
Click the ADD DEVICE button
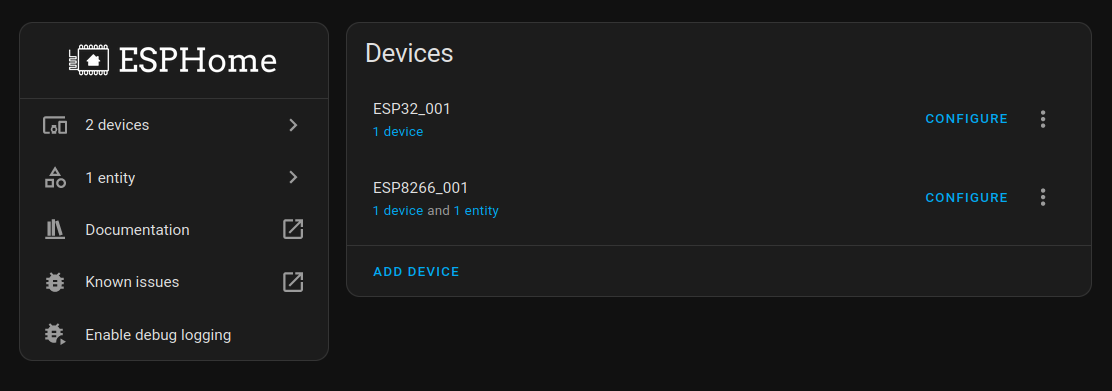[x=416, y=272]
